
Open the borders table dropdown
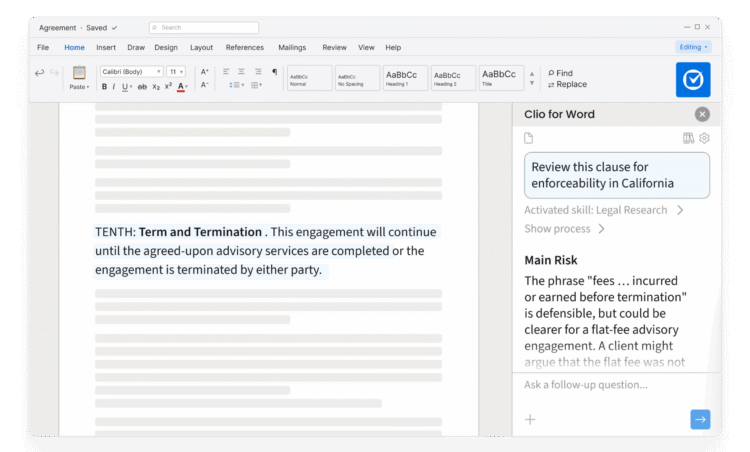click(256, 85)
